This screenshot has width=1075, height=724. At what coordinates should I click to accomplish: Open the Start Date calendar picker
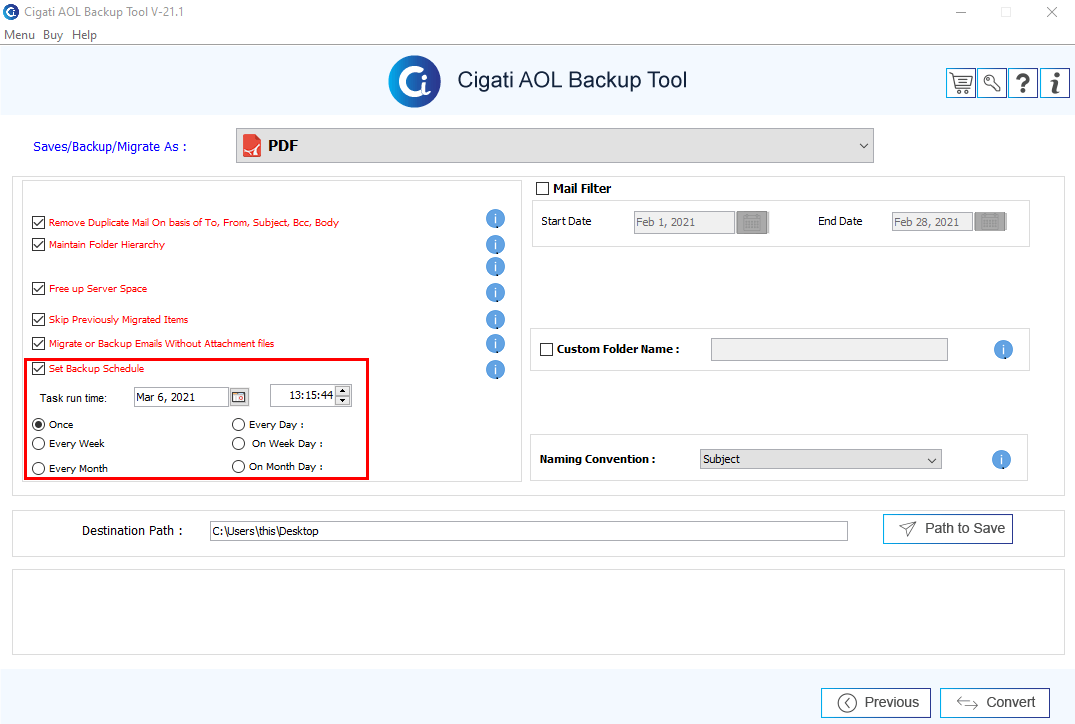pyautogui.click(x=751, y=222)
